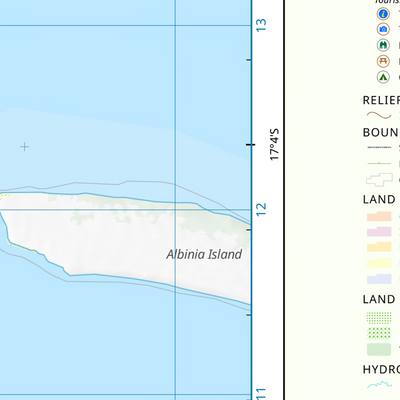The width and height of the screenshot is (400, 400).
Task: Click the brown contour line symbol
Action: coord(379,115)
